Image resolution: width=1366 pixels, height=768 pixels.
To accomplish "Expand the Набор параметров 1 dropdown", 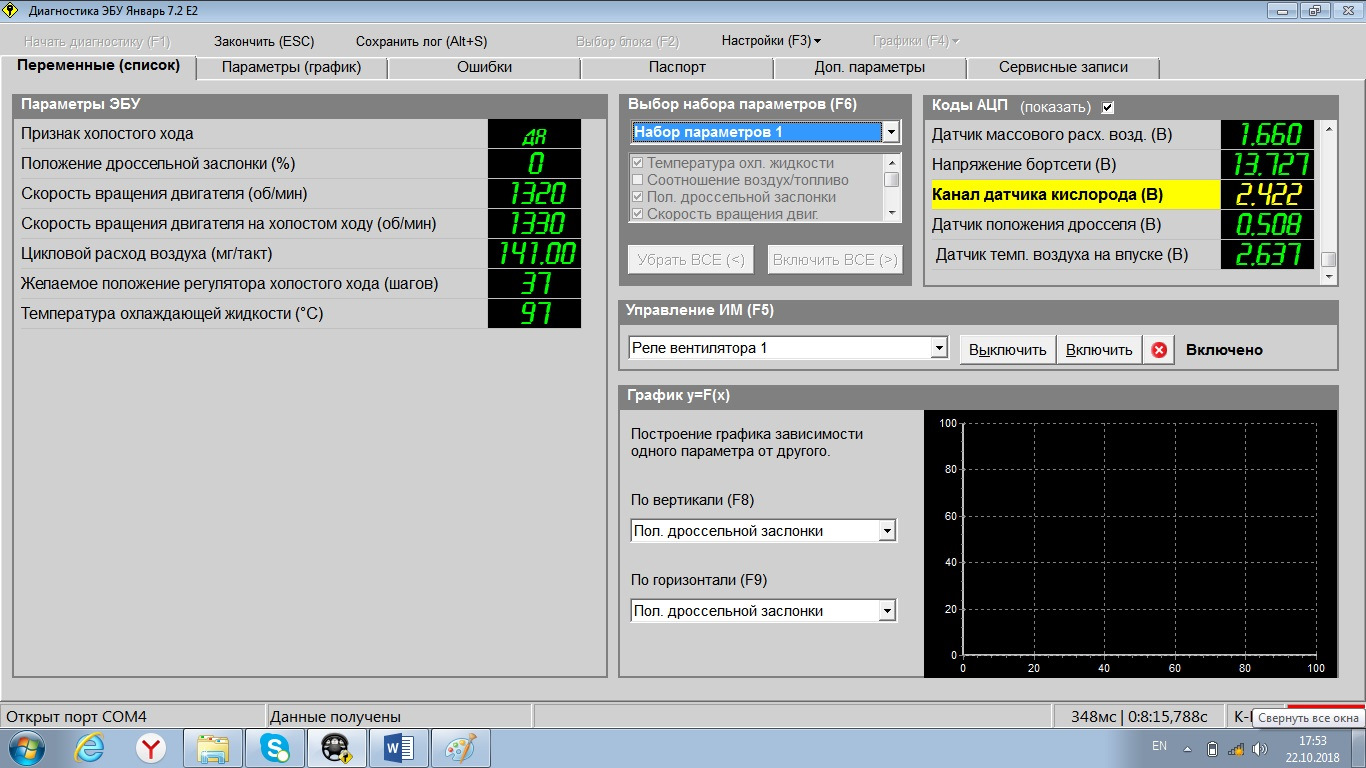I will coord(890,132).
